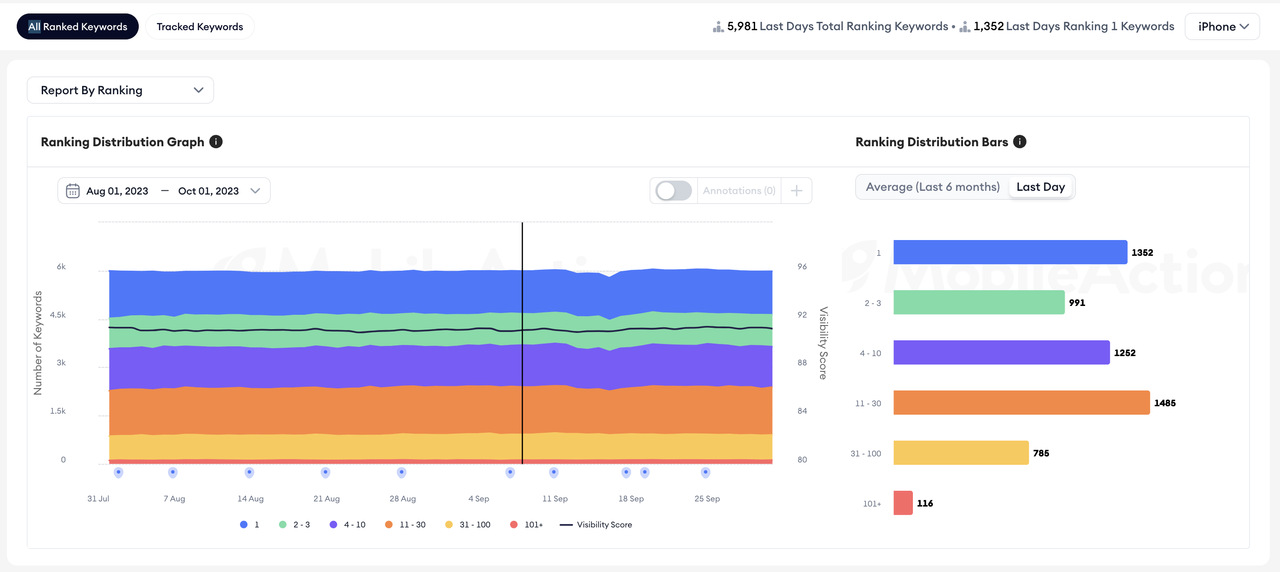Open the iPhone device dropdown
This screenshot has height=572, width=1280.
pyautogui.click(x=1222, y=27)
